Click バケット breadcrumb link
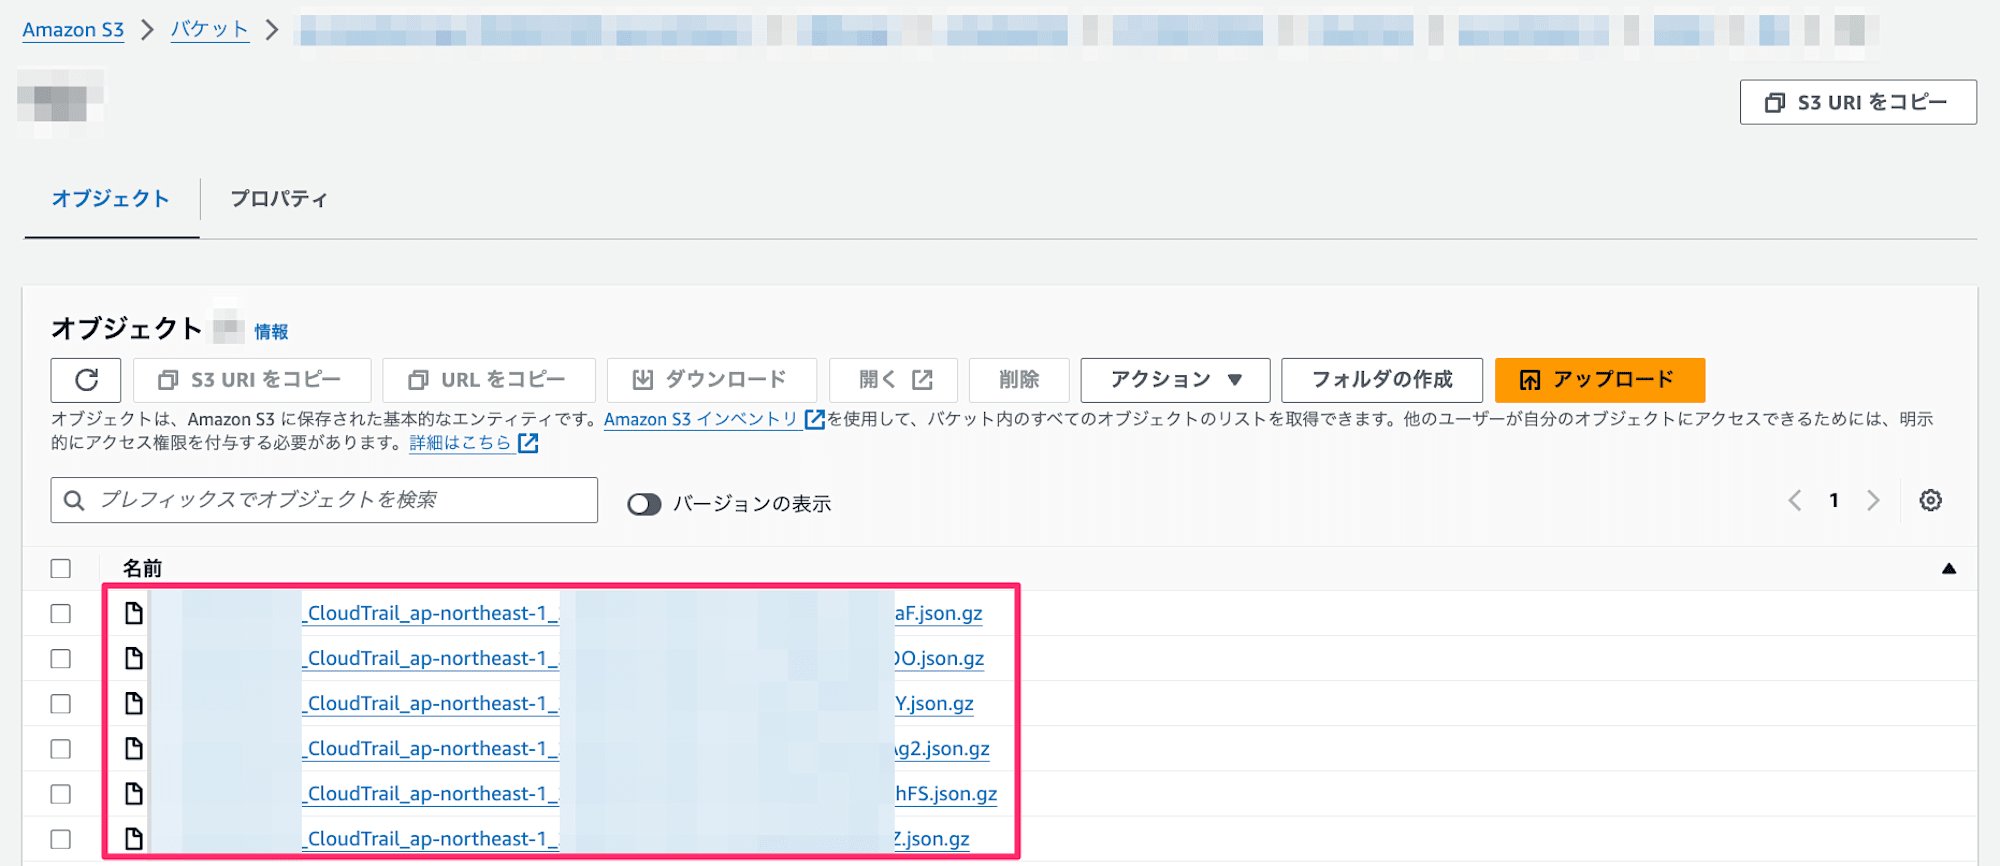Image resolution: width=2000 pixels, height=866 pixels. tap(209, 30)
